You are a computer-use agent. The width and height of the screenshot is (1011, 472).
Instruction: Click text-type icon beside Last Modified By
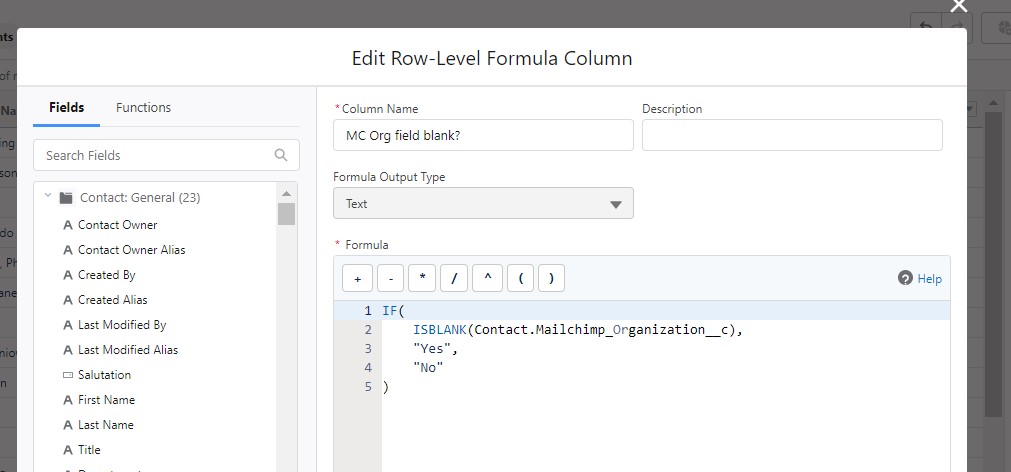coord(68,326)
